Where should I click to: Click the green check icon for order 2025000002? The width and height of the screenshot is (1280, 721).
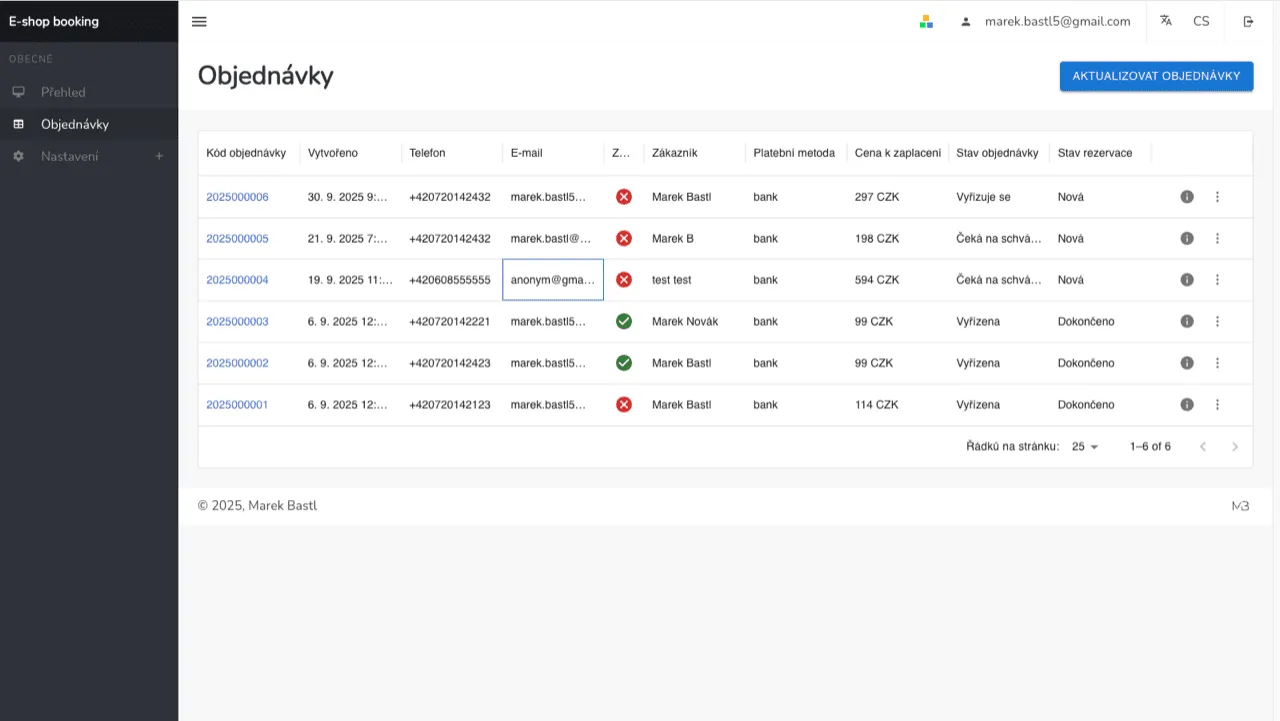tap(624, 363)
